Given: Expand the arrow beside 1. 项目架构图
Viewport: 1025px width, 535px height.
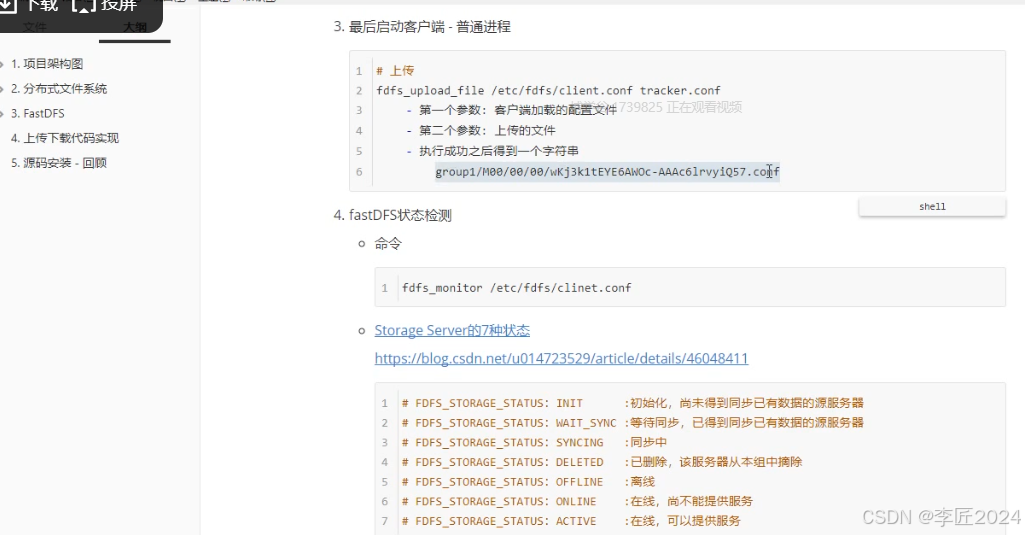Looking at the screenshot, I should (x=2, y=64).
